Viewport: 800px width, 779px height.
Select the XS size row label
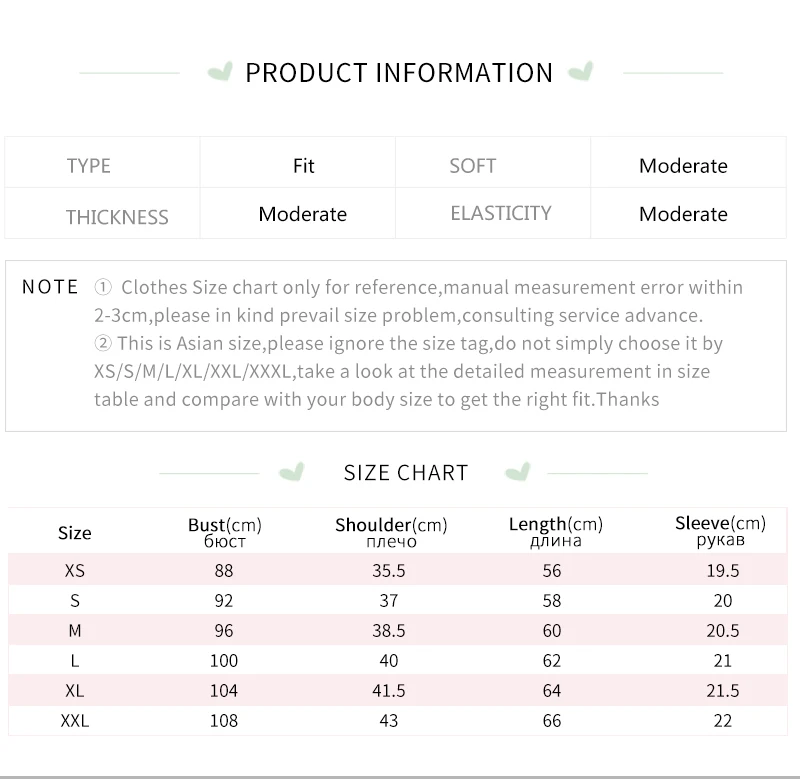coord(75,571)
